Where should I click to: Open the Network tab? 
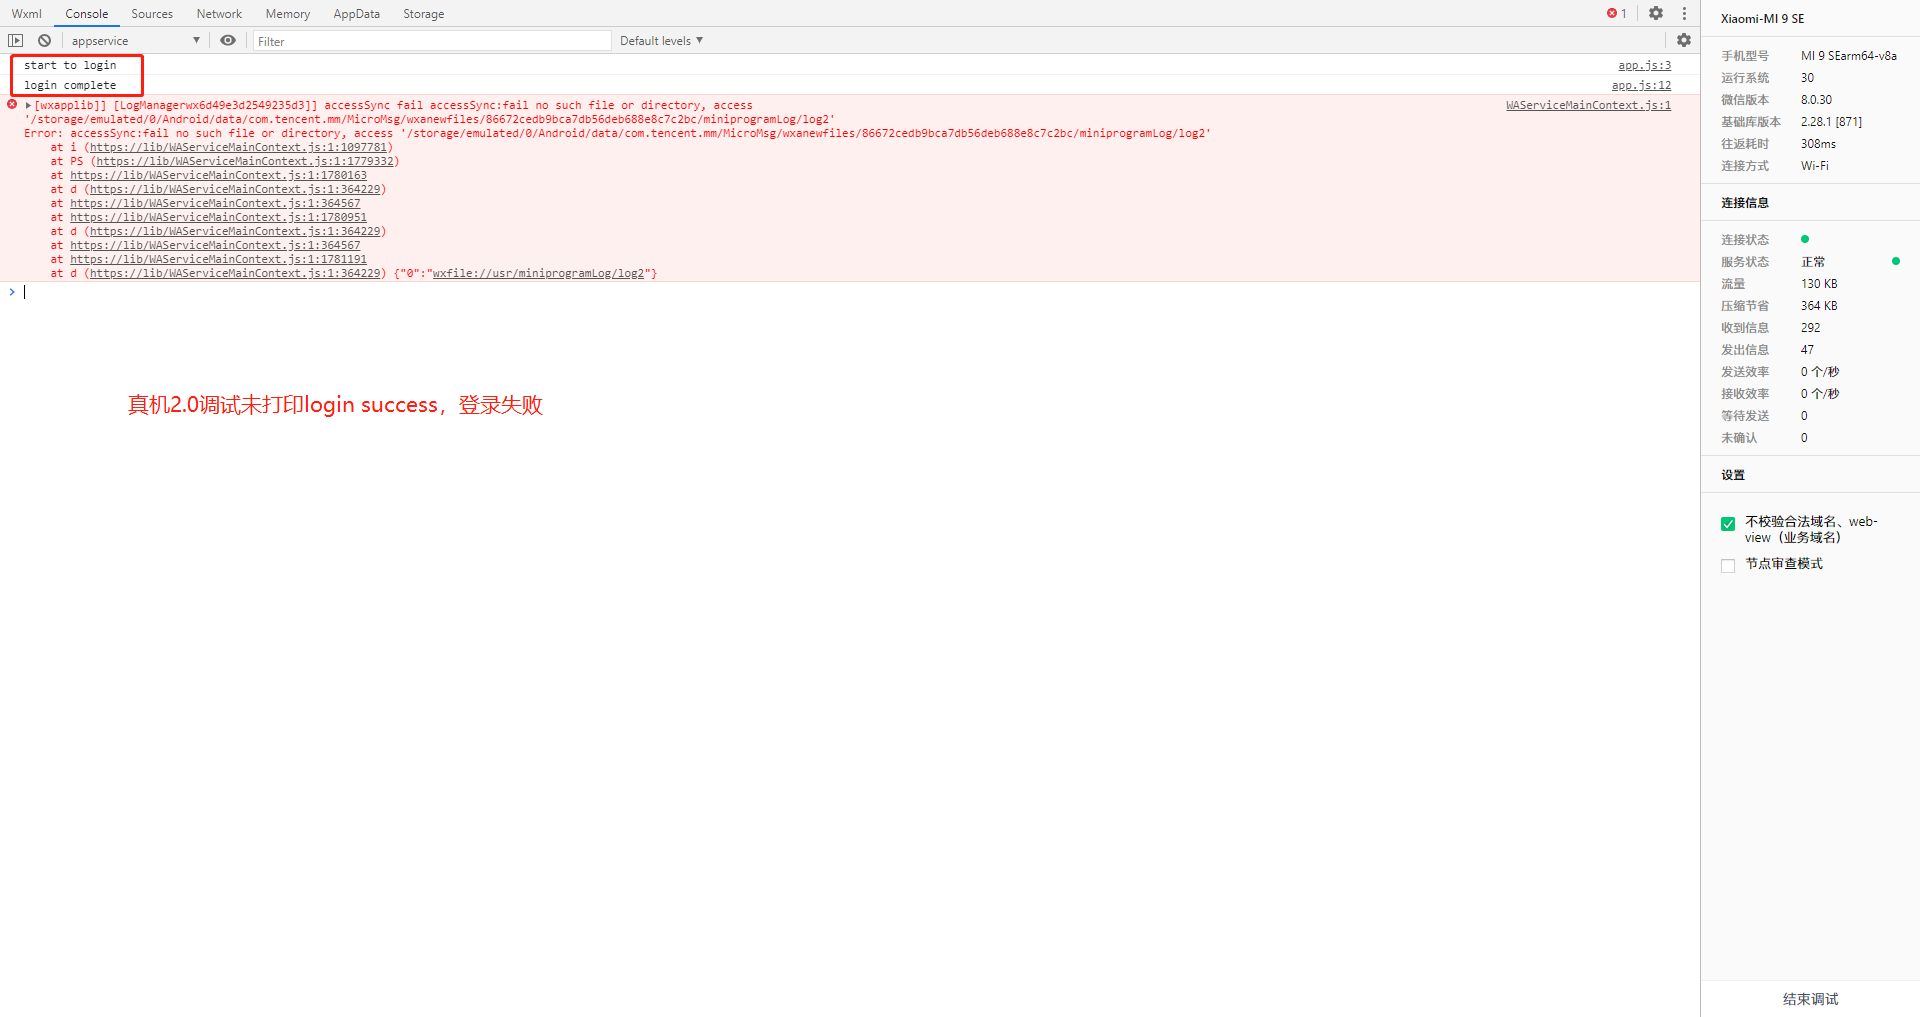[219, 14]
